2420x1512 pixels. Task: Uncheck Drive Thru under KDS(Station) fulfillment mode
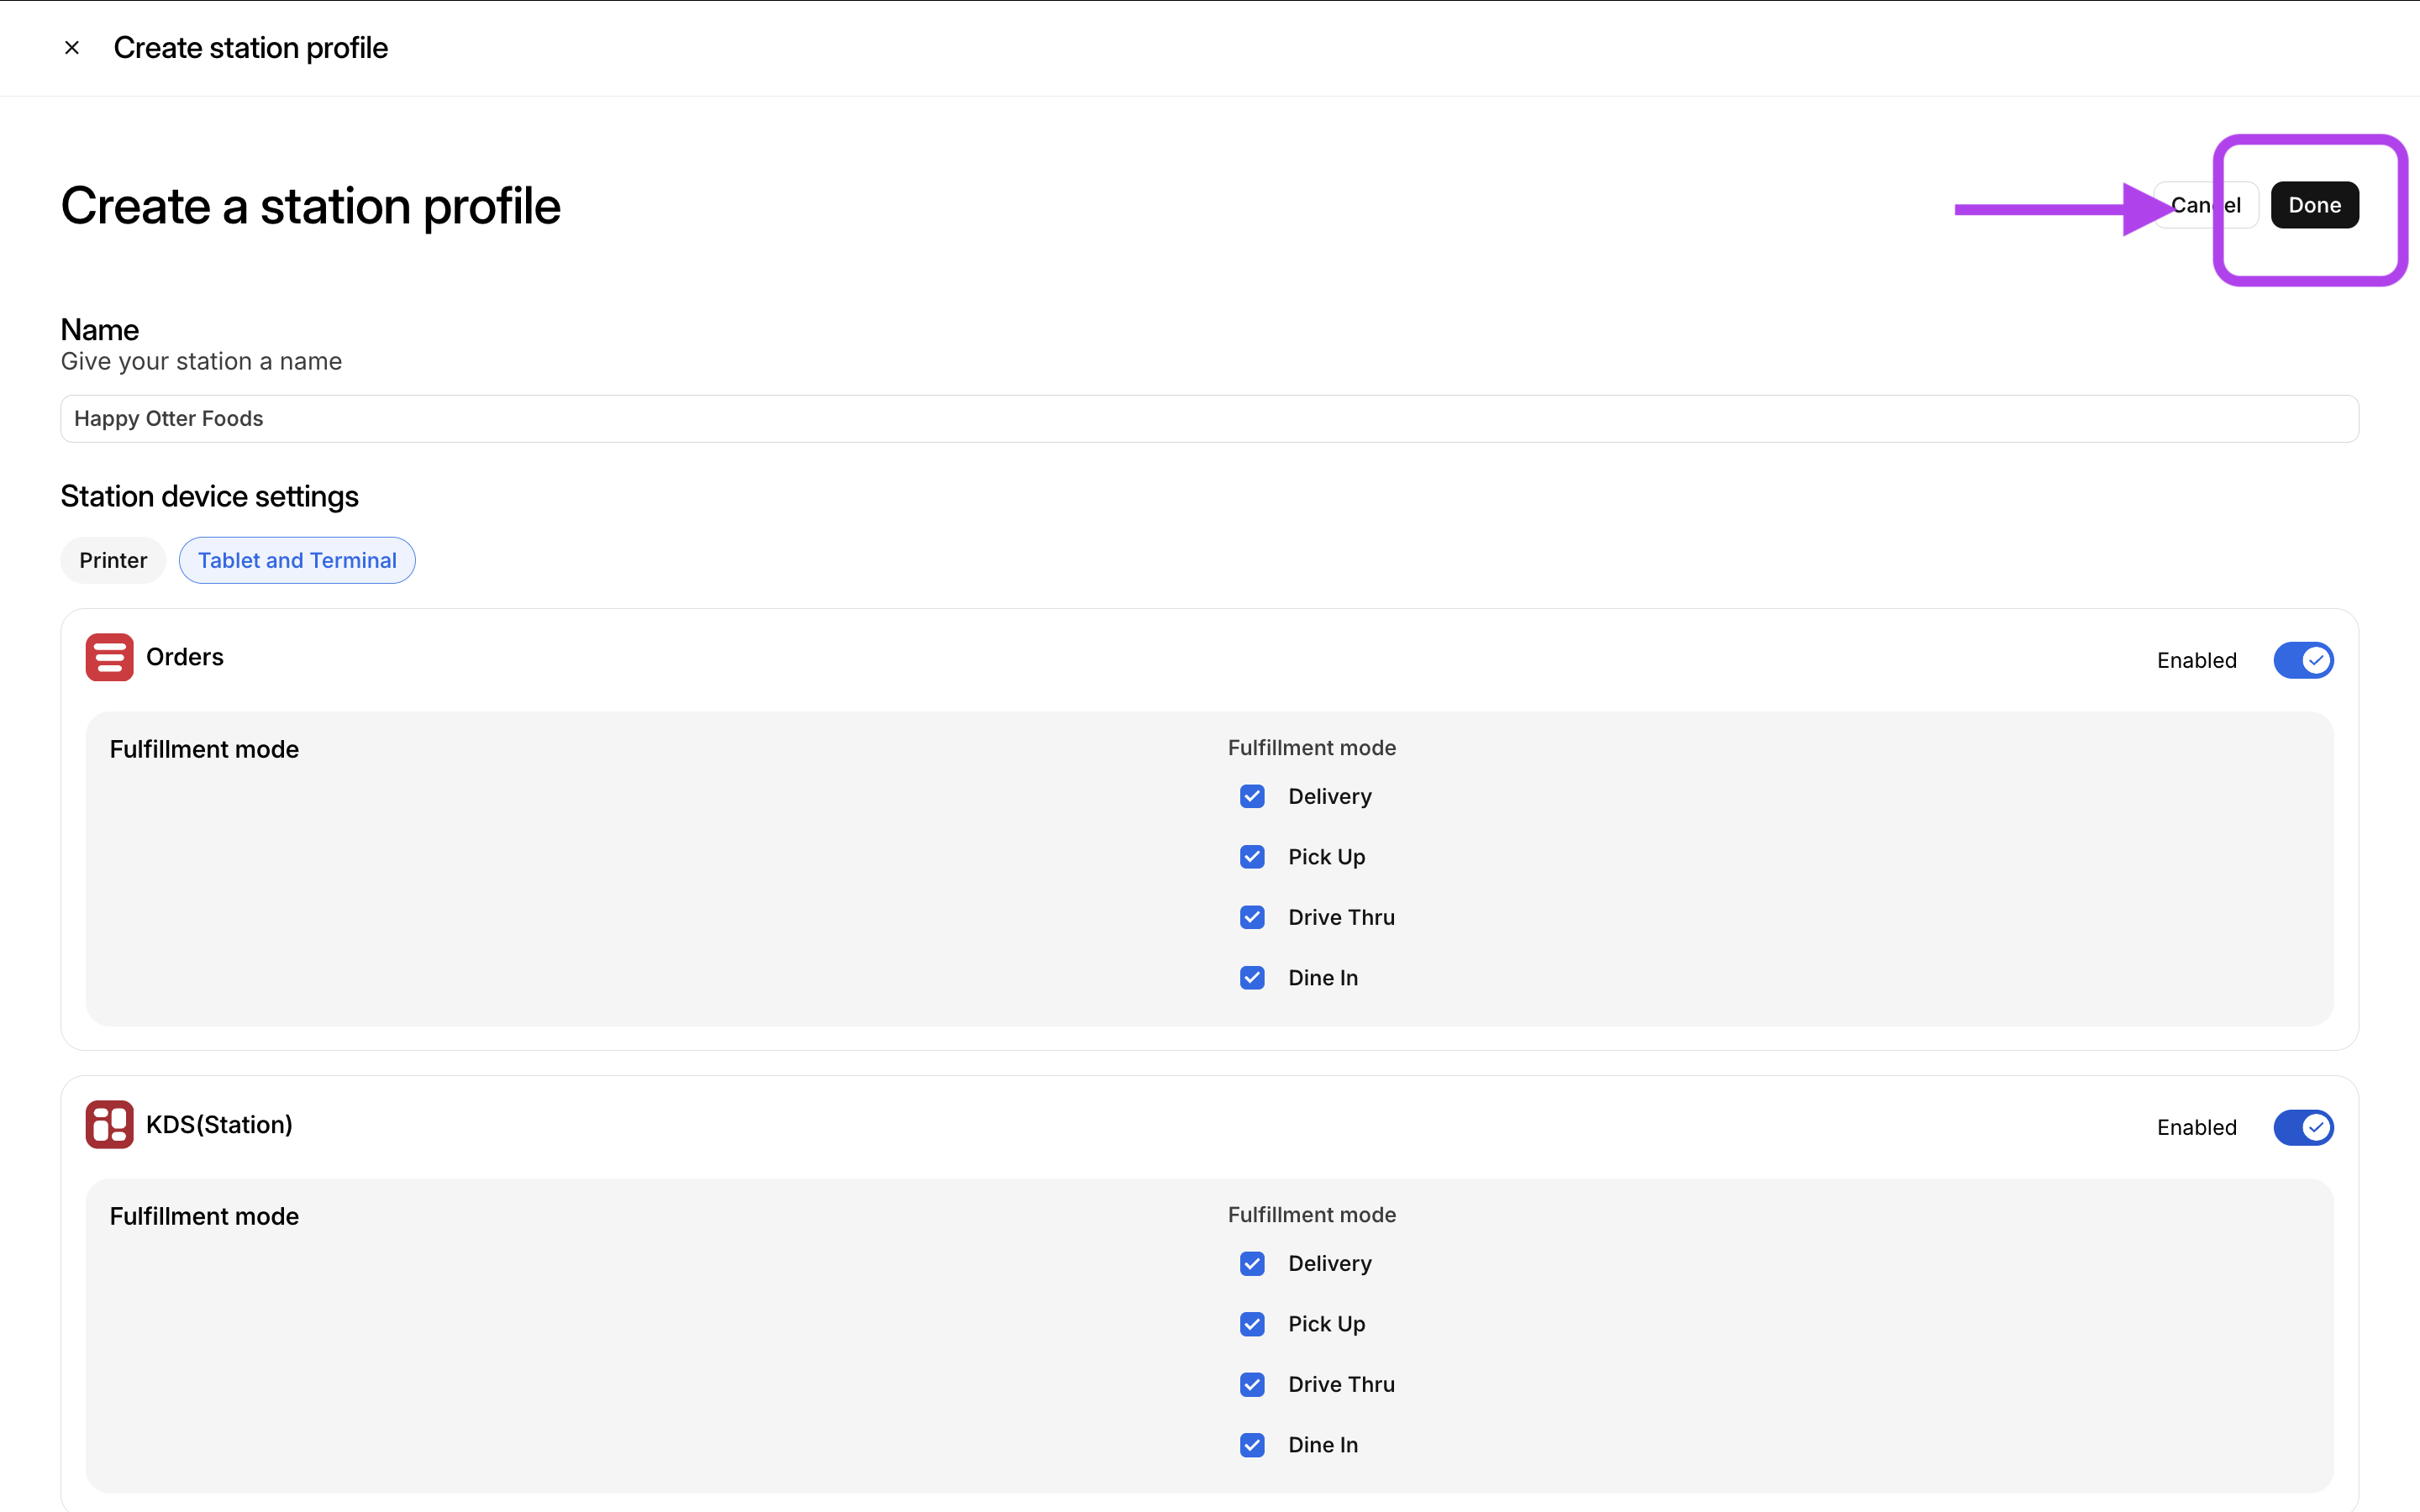click(x=1252, y=1384)
